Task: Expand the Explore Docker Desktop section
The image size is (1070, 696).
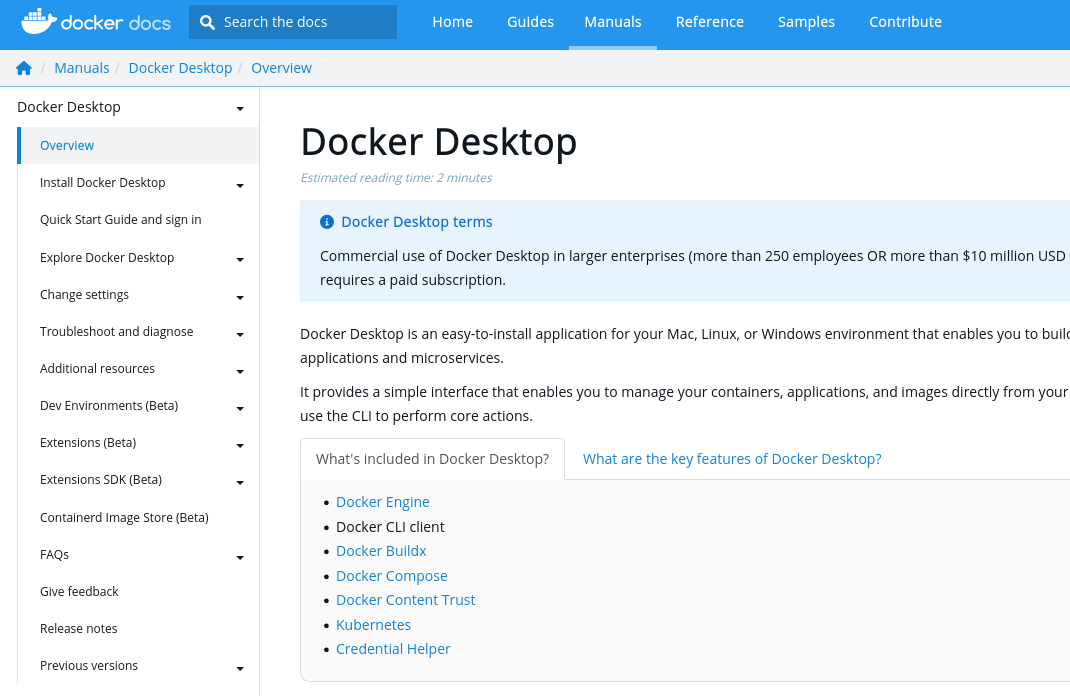Action: pyautogui.click(x=240, y=260)
